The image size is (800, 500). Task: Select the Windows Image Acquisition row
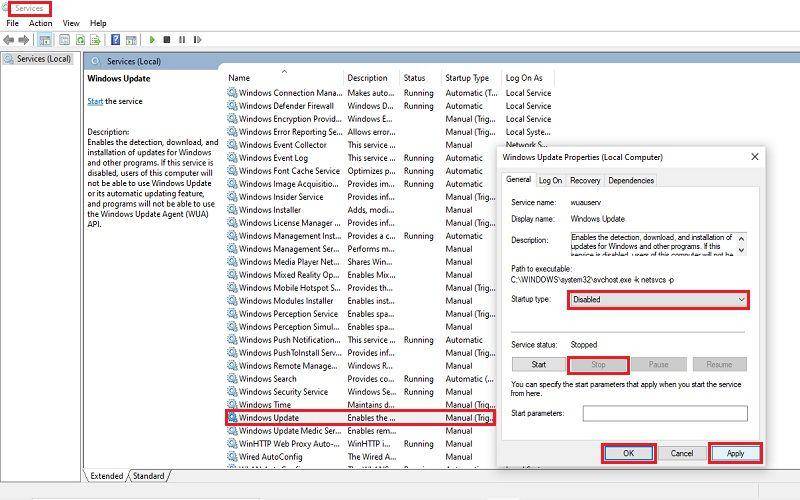click(360, 184)
